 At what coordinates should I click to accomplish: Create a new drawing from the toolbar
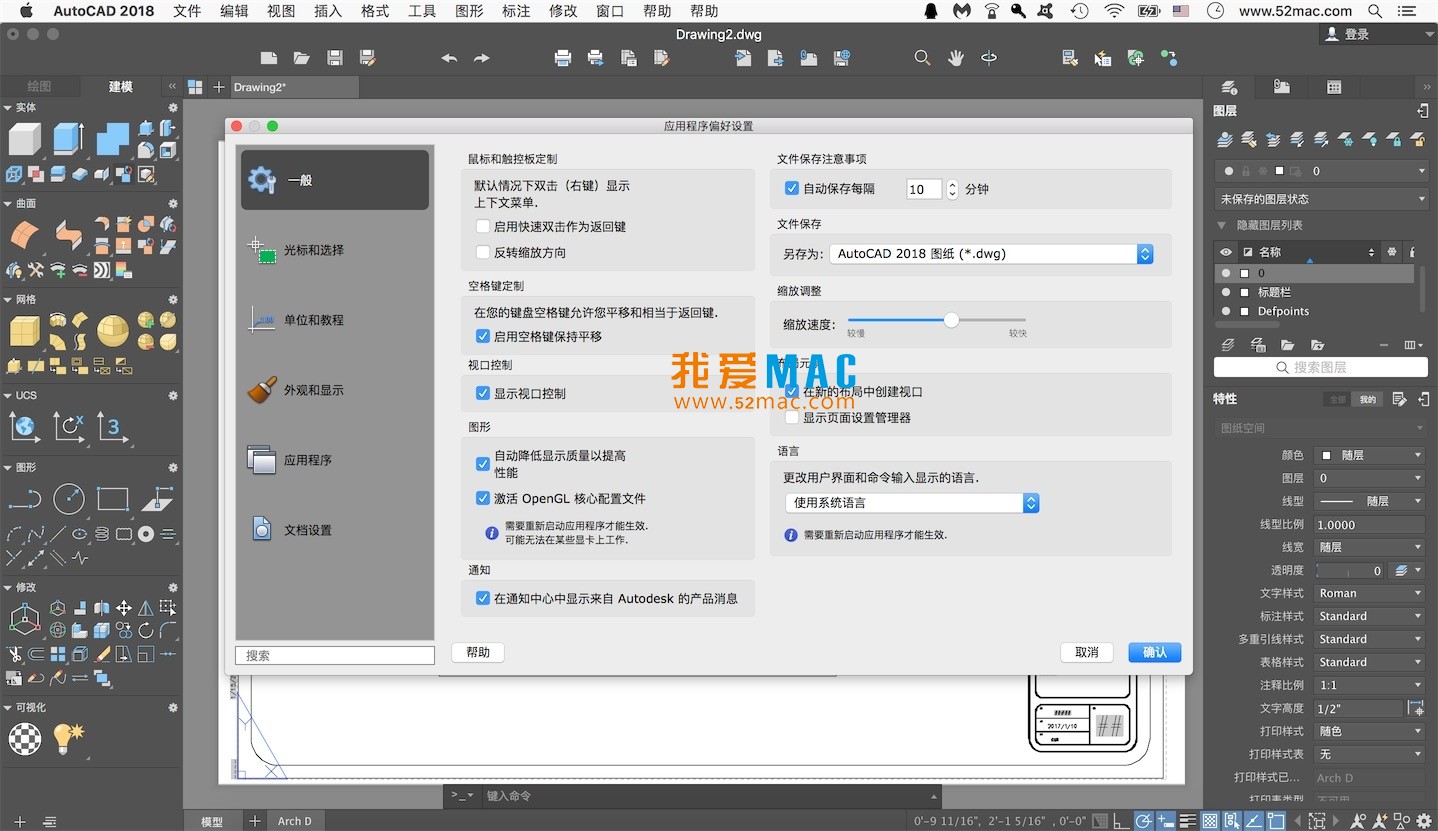268,58
